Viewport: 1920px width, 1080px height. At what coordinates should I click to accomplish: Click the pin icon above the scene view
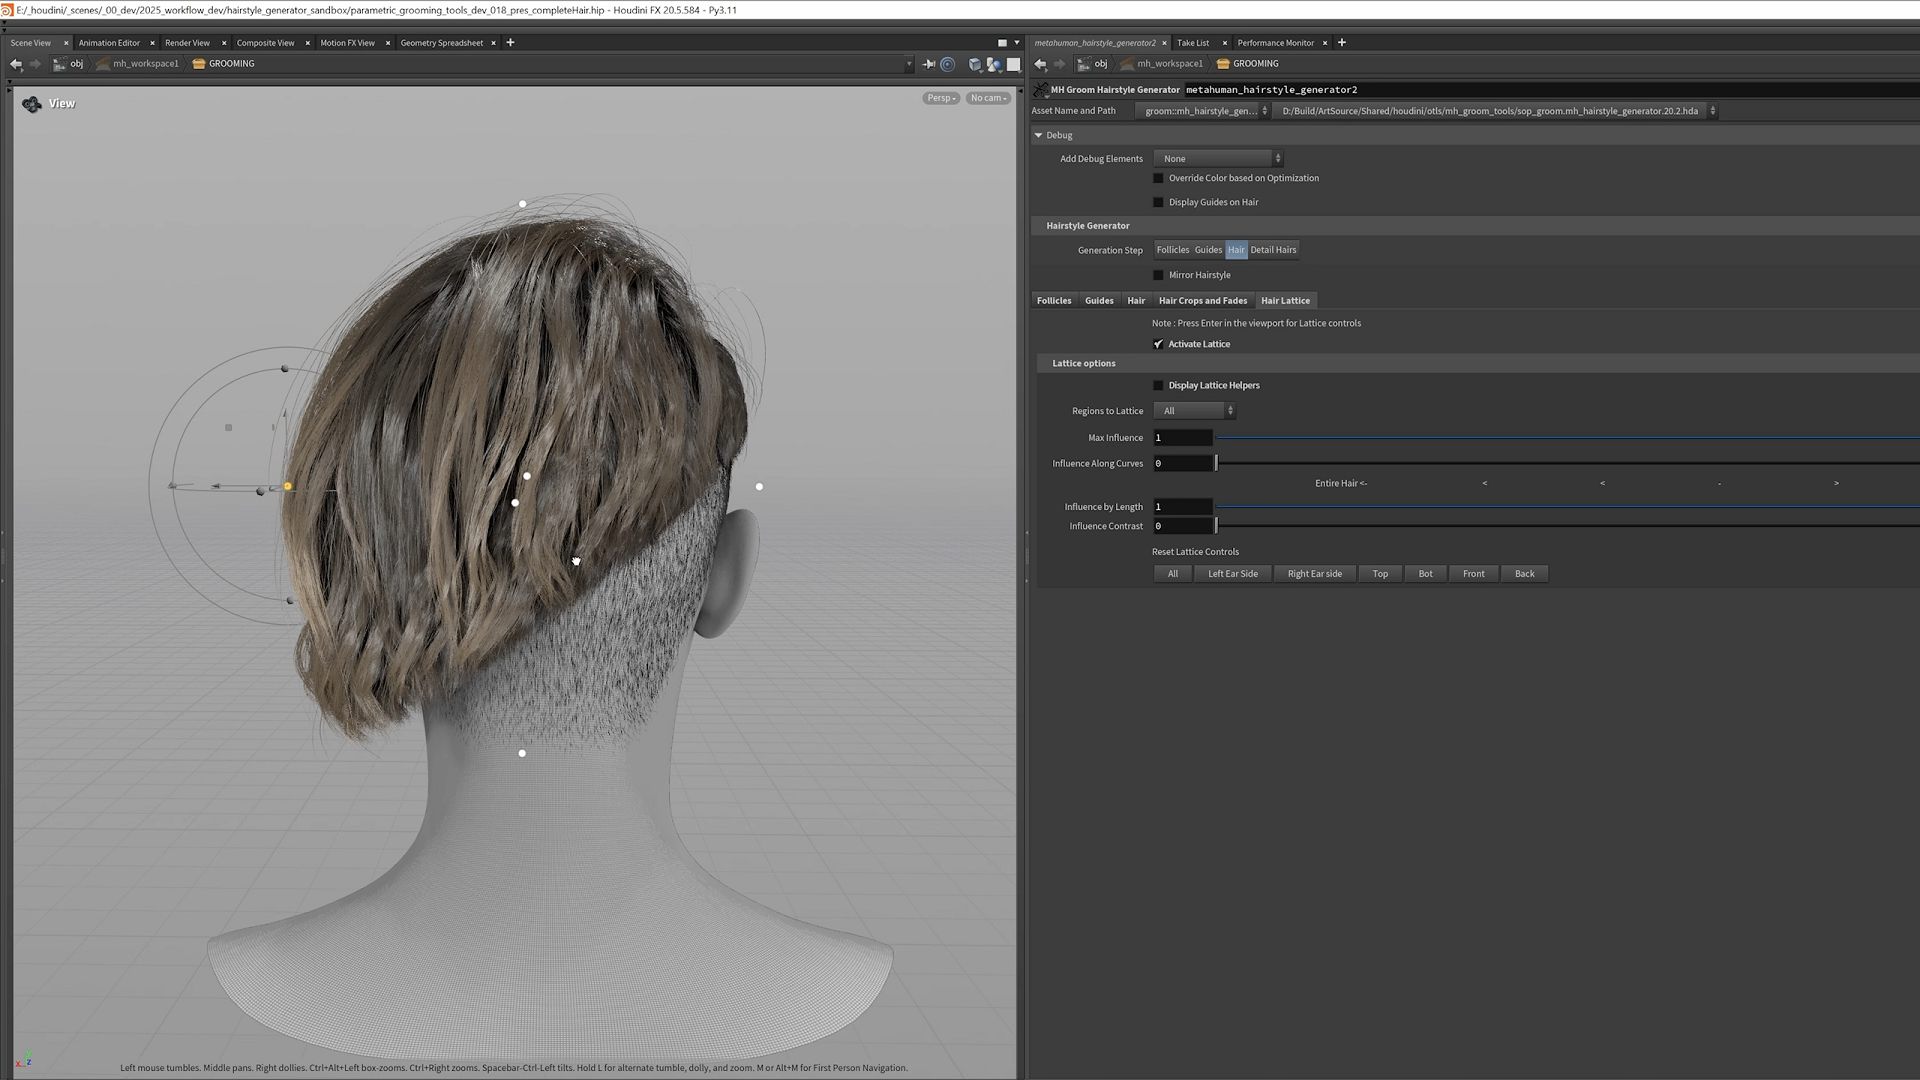928,64
